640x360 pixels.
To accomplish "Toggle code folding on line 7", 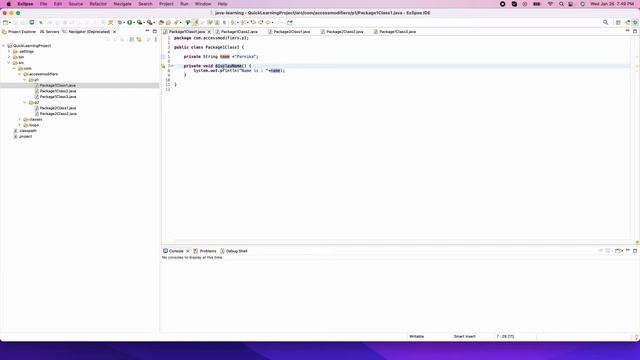I will pos(172,66).
